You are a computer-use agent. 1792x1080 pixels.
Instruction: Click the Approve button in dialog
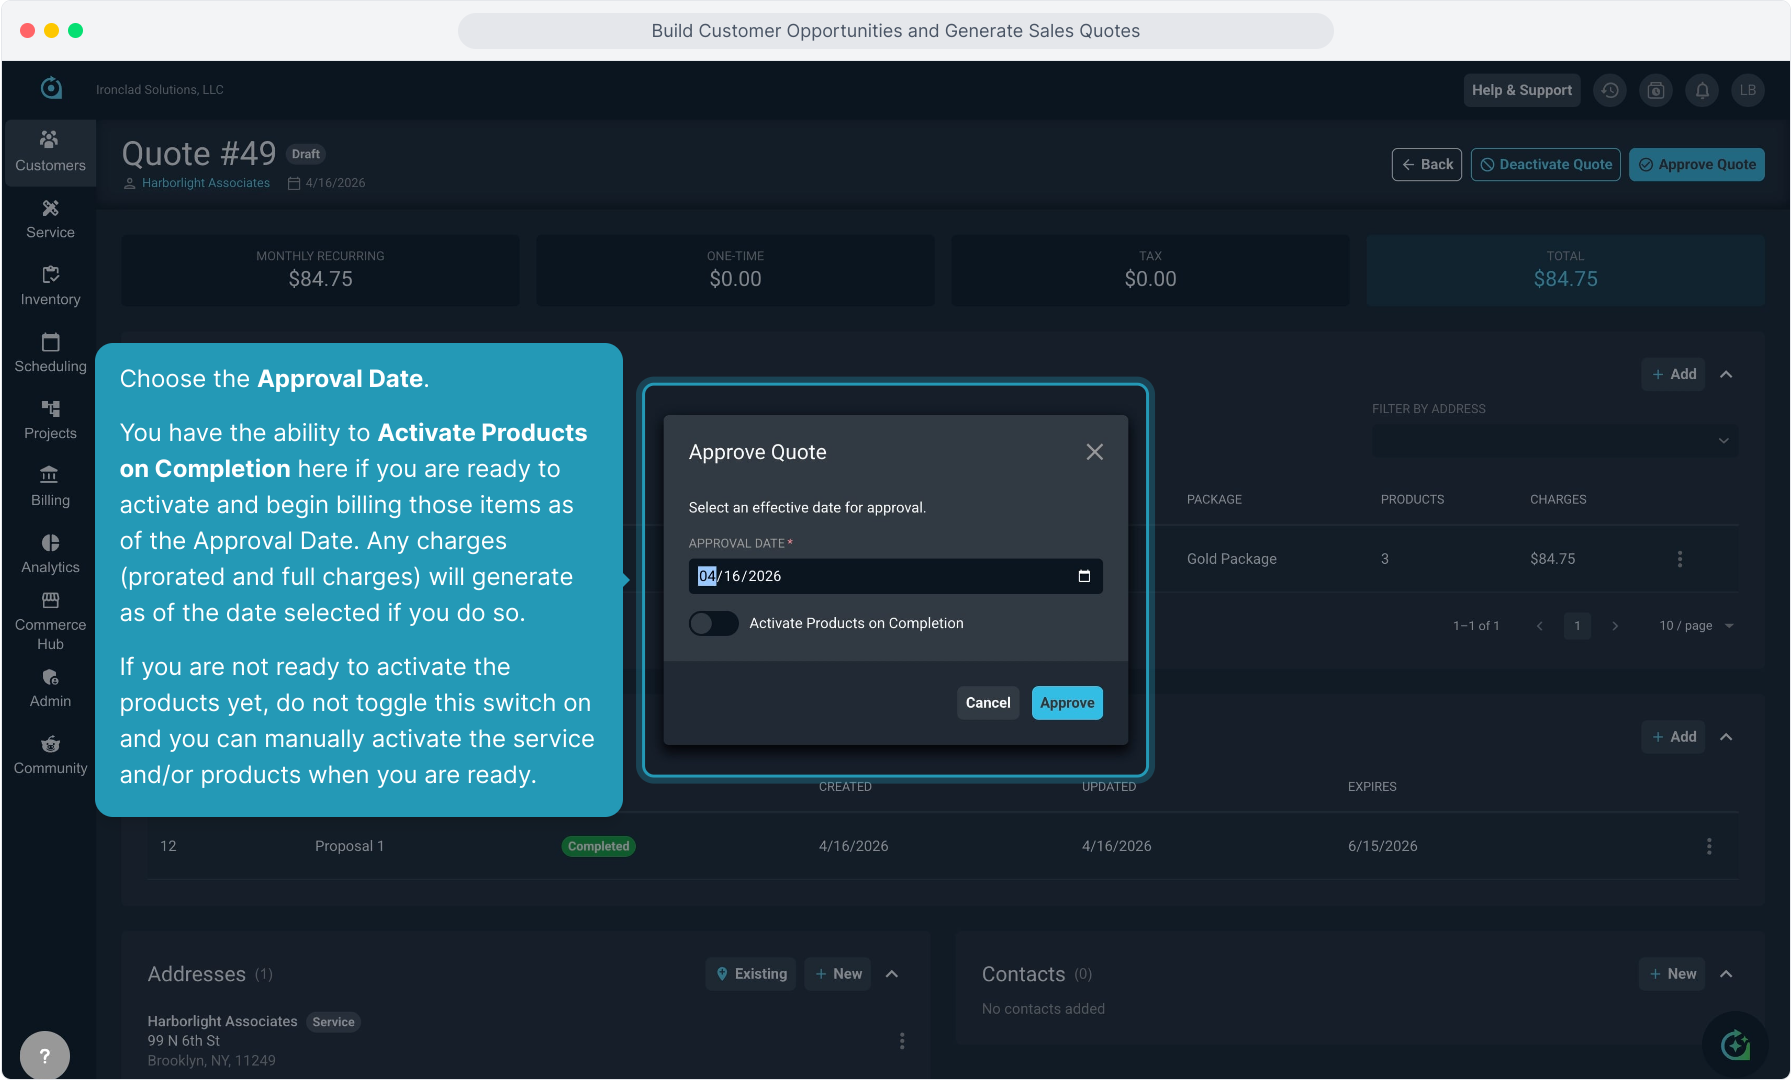tap(1067, 703)
